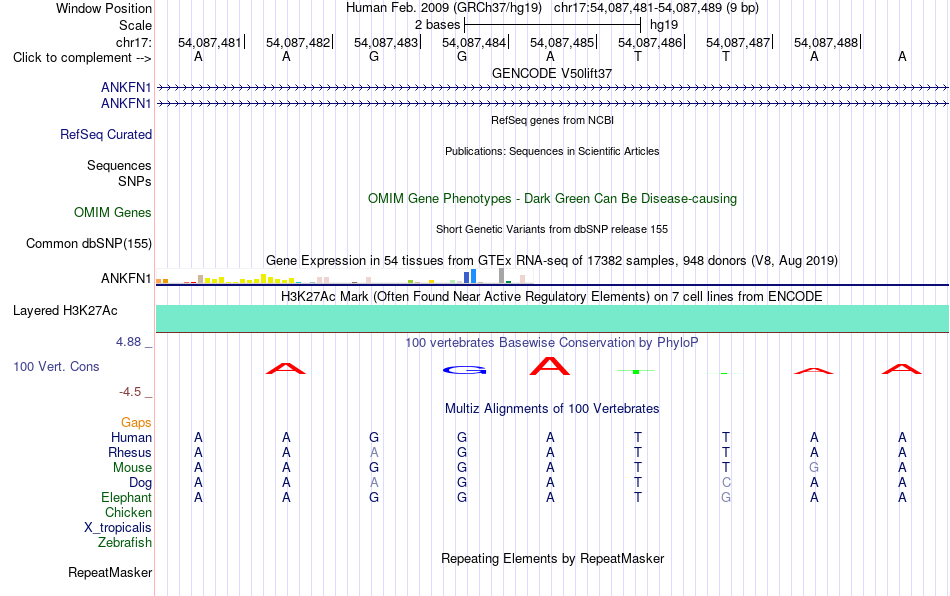Click the 'H3K27Ac Mark' track title
The image size is (950, 596).
pyautogui.click(x=552, y=296)
